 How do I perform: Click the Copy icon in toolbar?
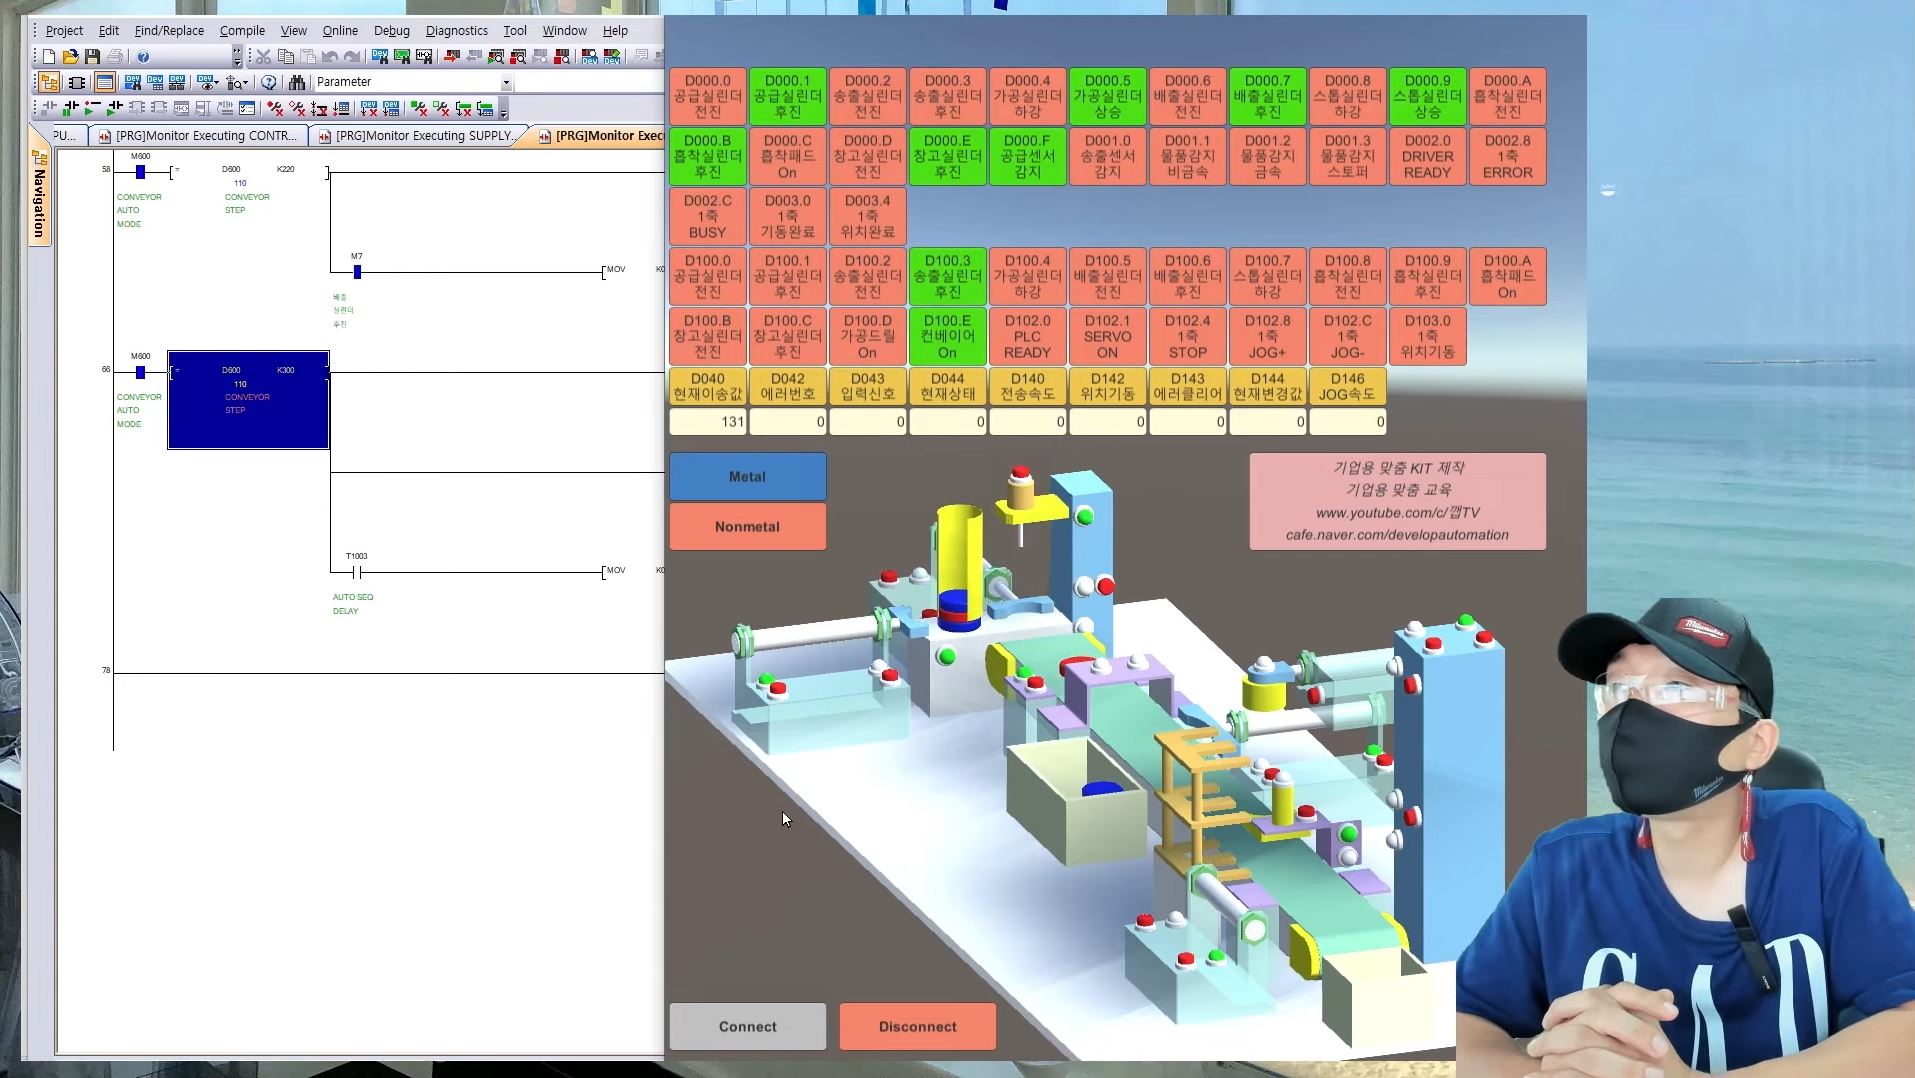(286, 57)
